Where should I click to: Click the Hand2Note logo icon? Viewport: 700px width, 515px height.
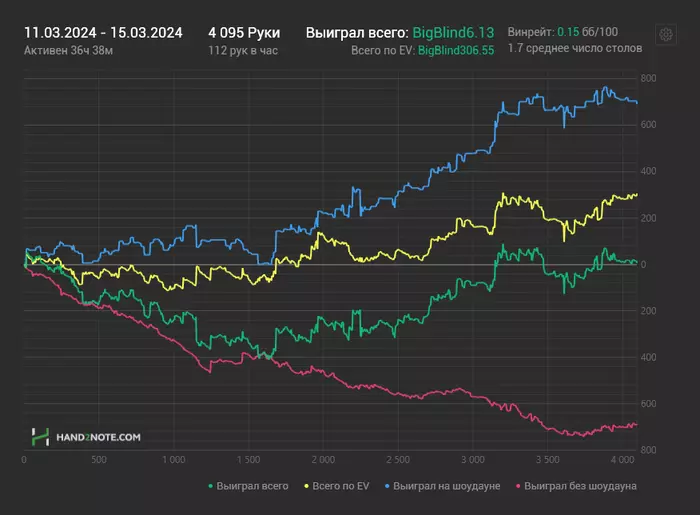click(40, 437)
